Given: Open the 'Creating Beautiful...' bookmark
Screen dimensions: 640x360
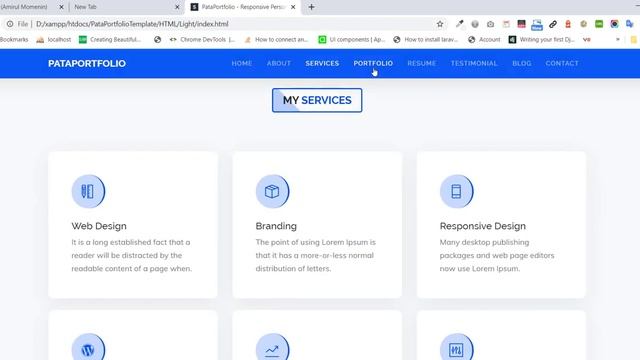Looking at the screenshot, I should [x=110, y=40].
